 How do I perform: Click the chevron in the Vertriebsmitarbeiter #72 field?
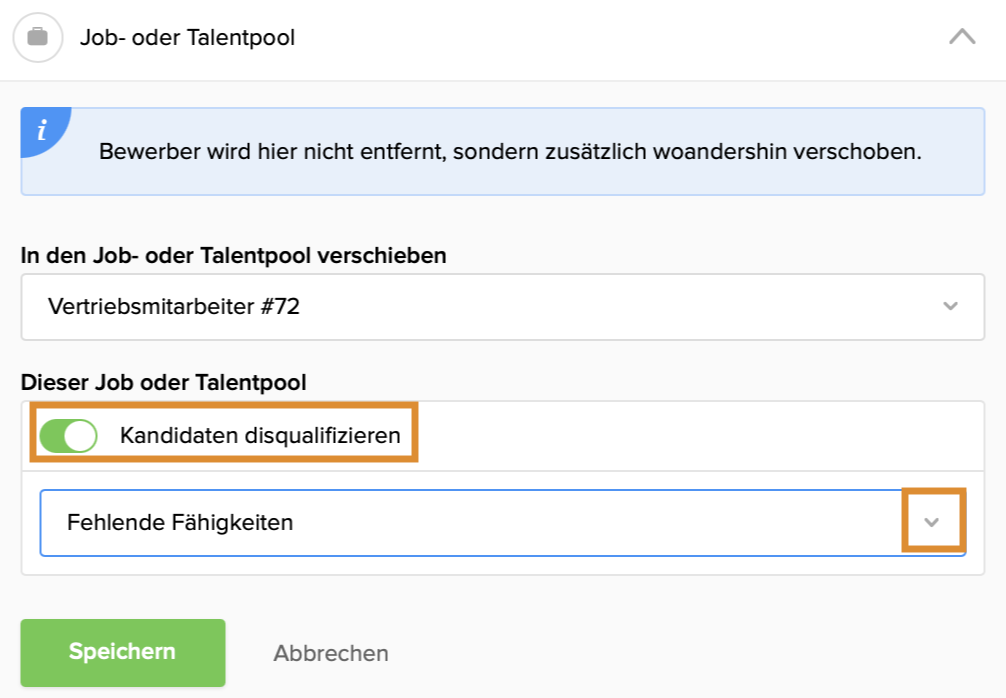tap(951, 306)
